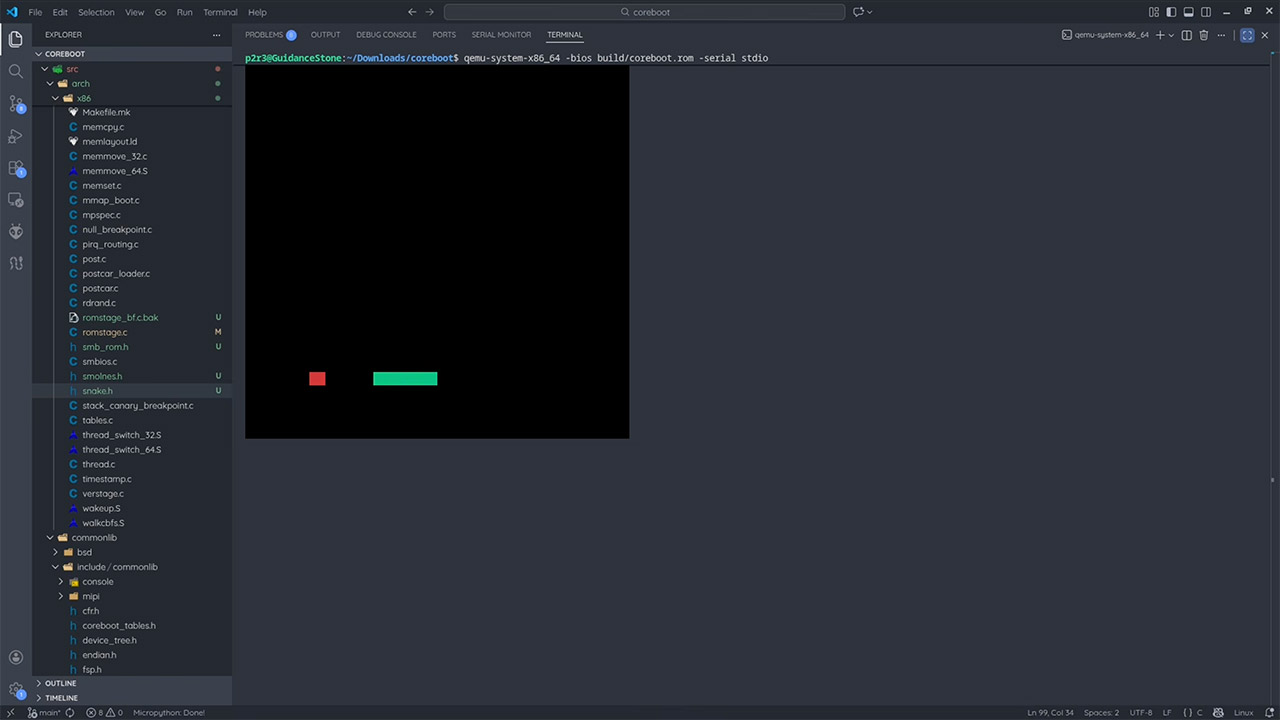Click the main branch indicator in the status bar

coord(47,712)
